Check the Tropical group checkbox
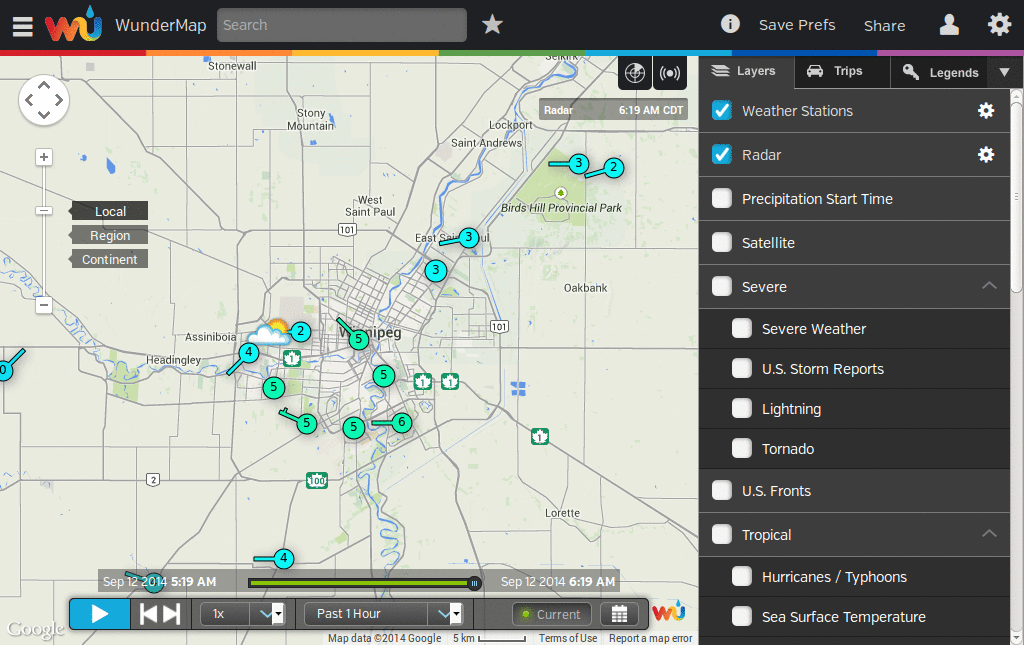 coord(722,535)
